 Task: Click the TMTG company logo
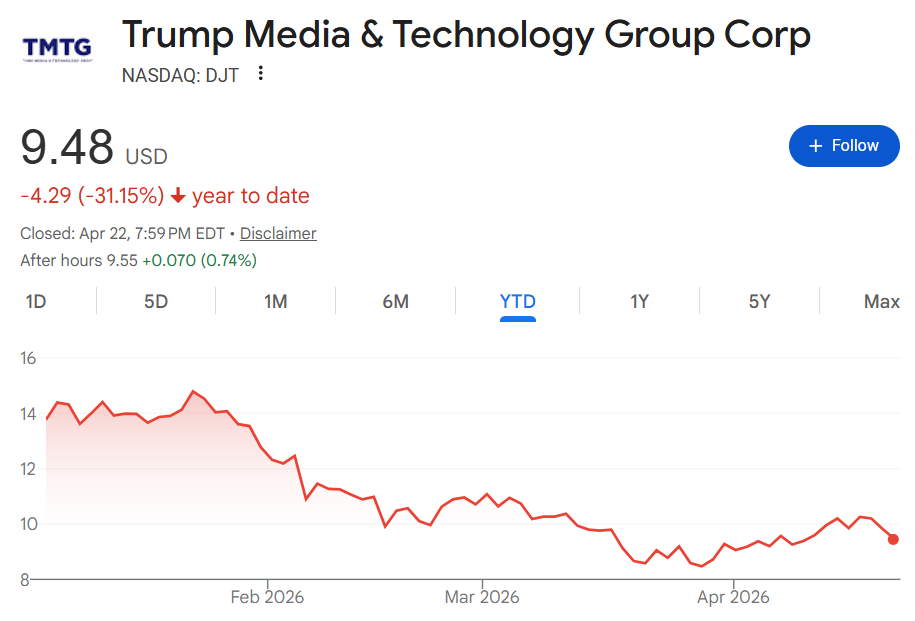(57, 47)
